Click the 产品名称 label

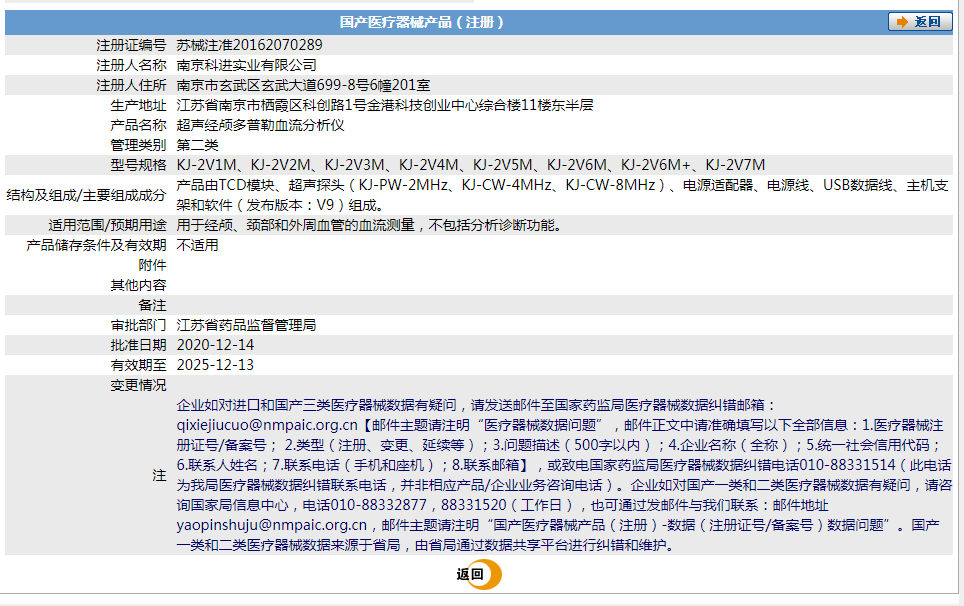[138, 125]
